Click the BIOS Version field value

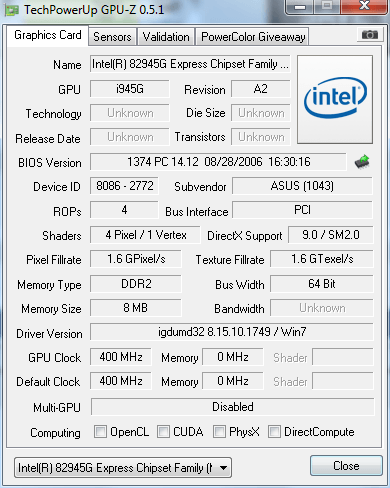coord(218,162)
